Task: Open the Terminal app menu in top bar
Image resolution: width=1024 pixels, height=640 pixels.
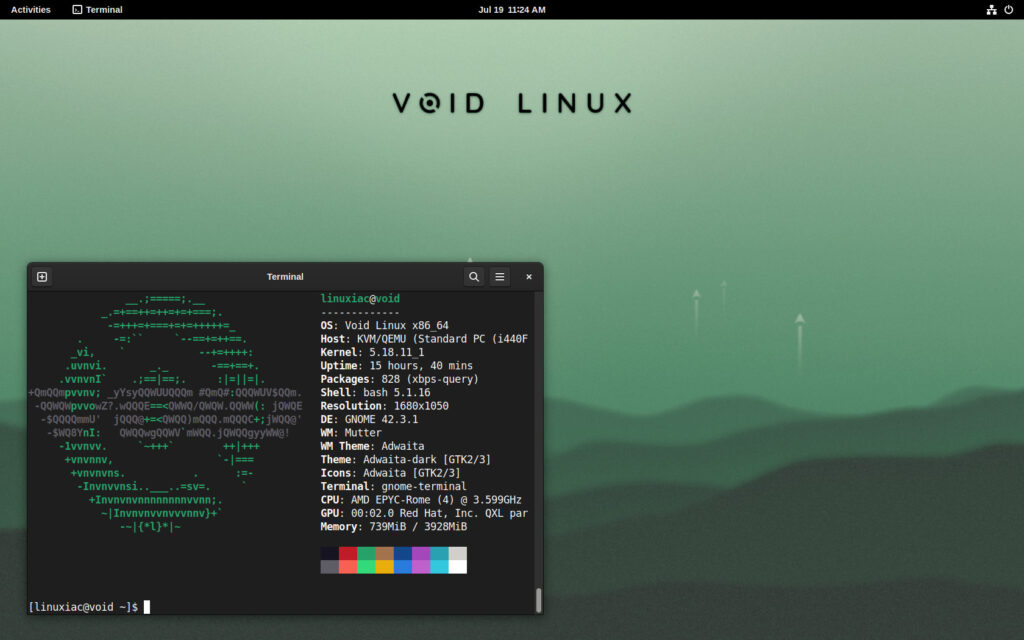Action: coord(97,10)
